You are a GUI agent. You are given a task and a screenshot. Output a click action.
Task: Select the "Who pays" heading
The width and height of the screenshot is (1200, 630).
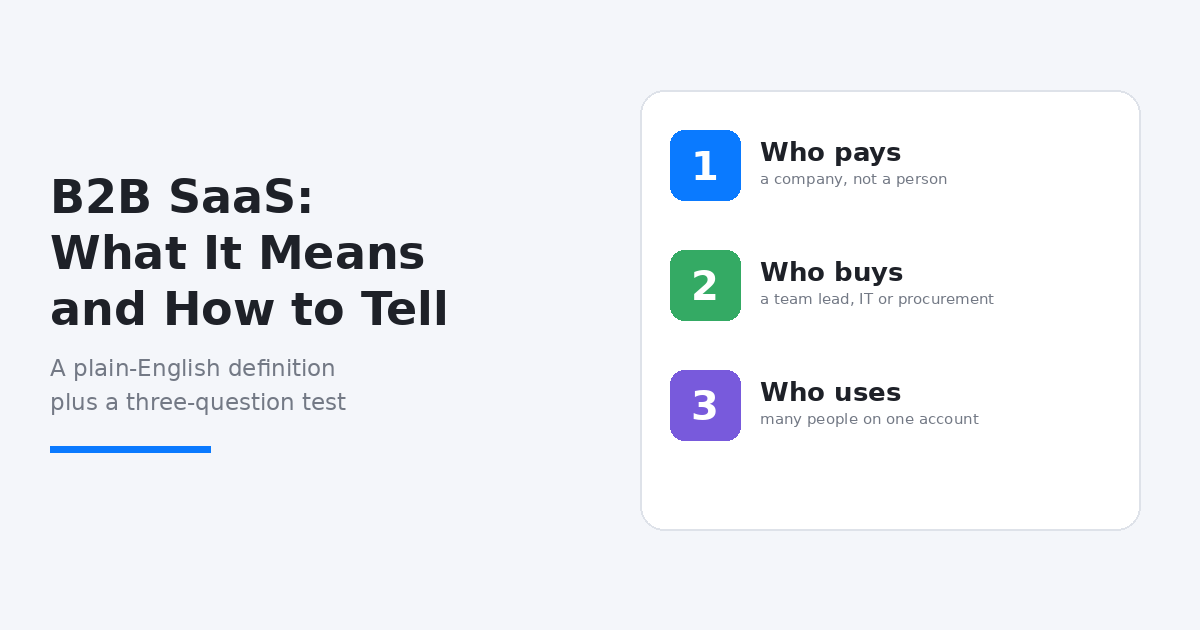click(x=830, y=153)
